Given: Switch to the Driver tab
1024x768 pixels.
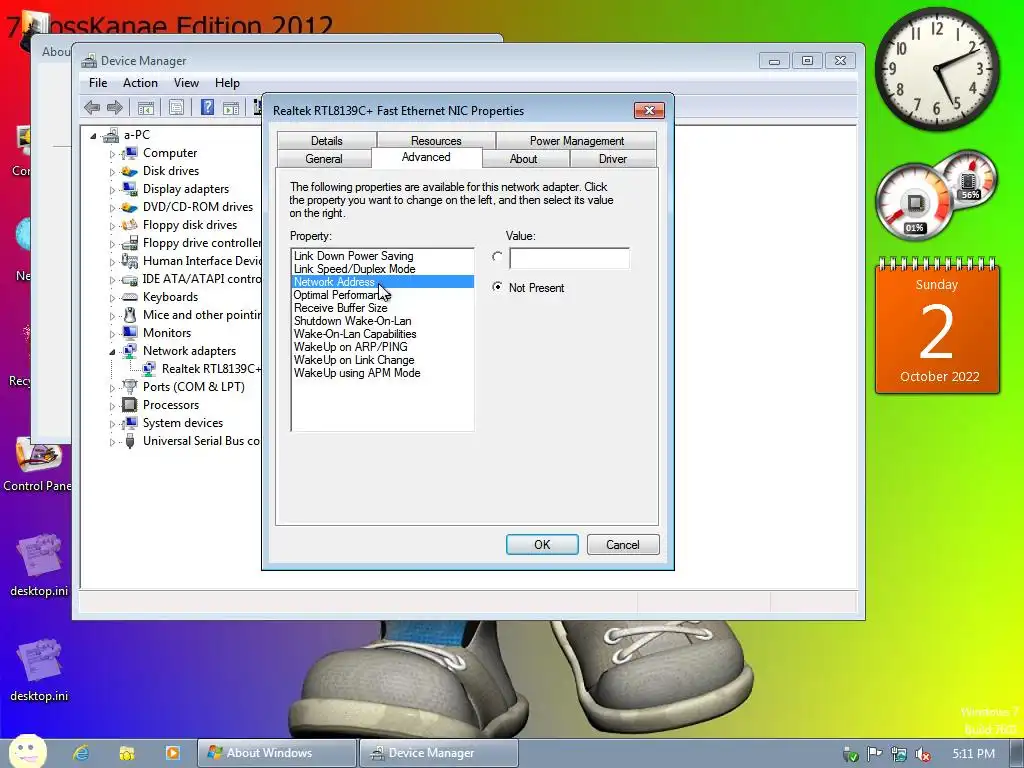Looking at the screenshot, I should [x=613, y=159].
